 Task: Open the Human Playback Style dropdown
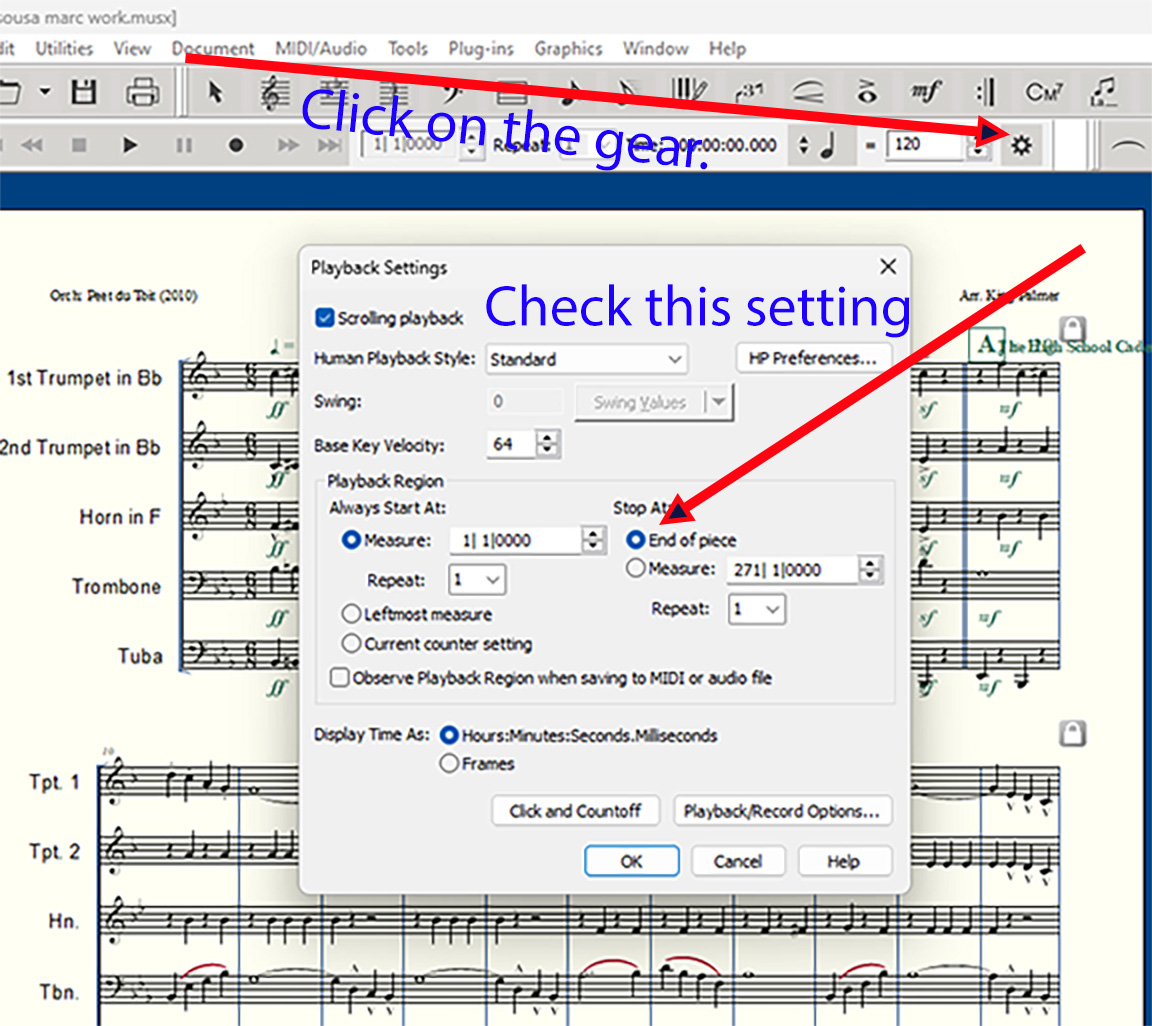(x=586, y=359)
